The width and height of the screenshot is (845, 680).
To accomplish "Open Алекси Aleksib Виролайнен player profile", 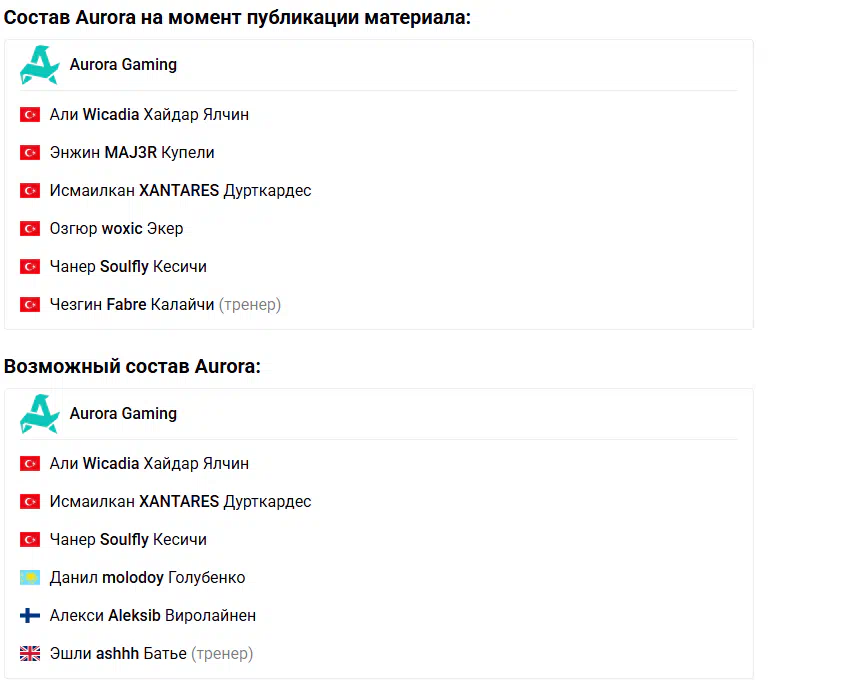I will tap(152, 616).
